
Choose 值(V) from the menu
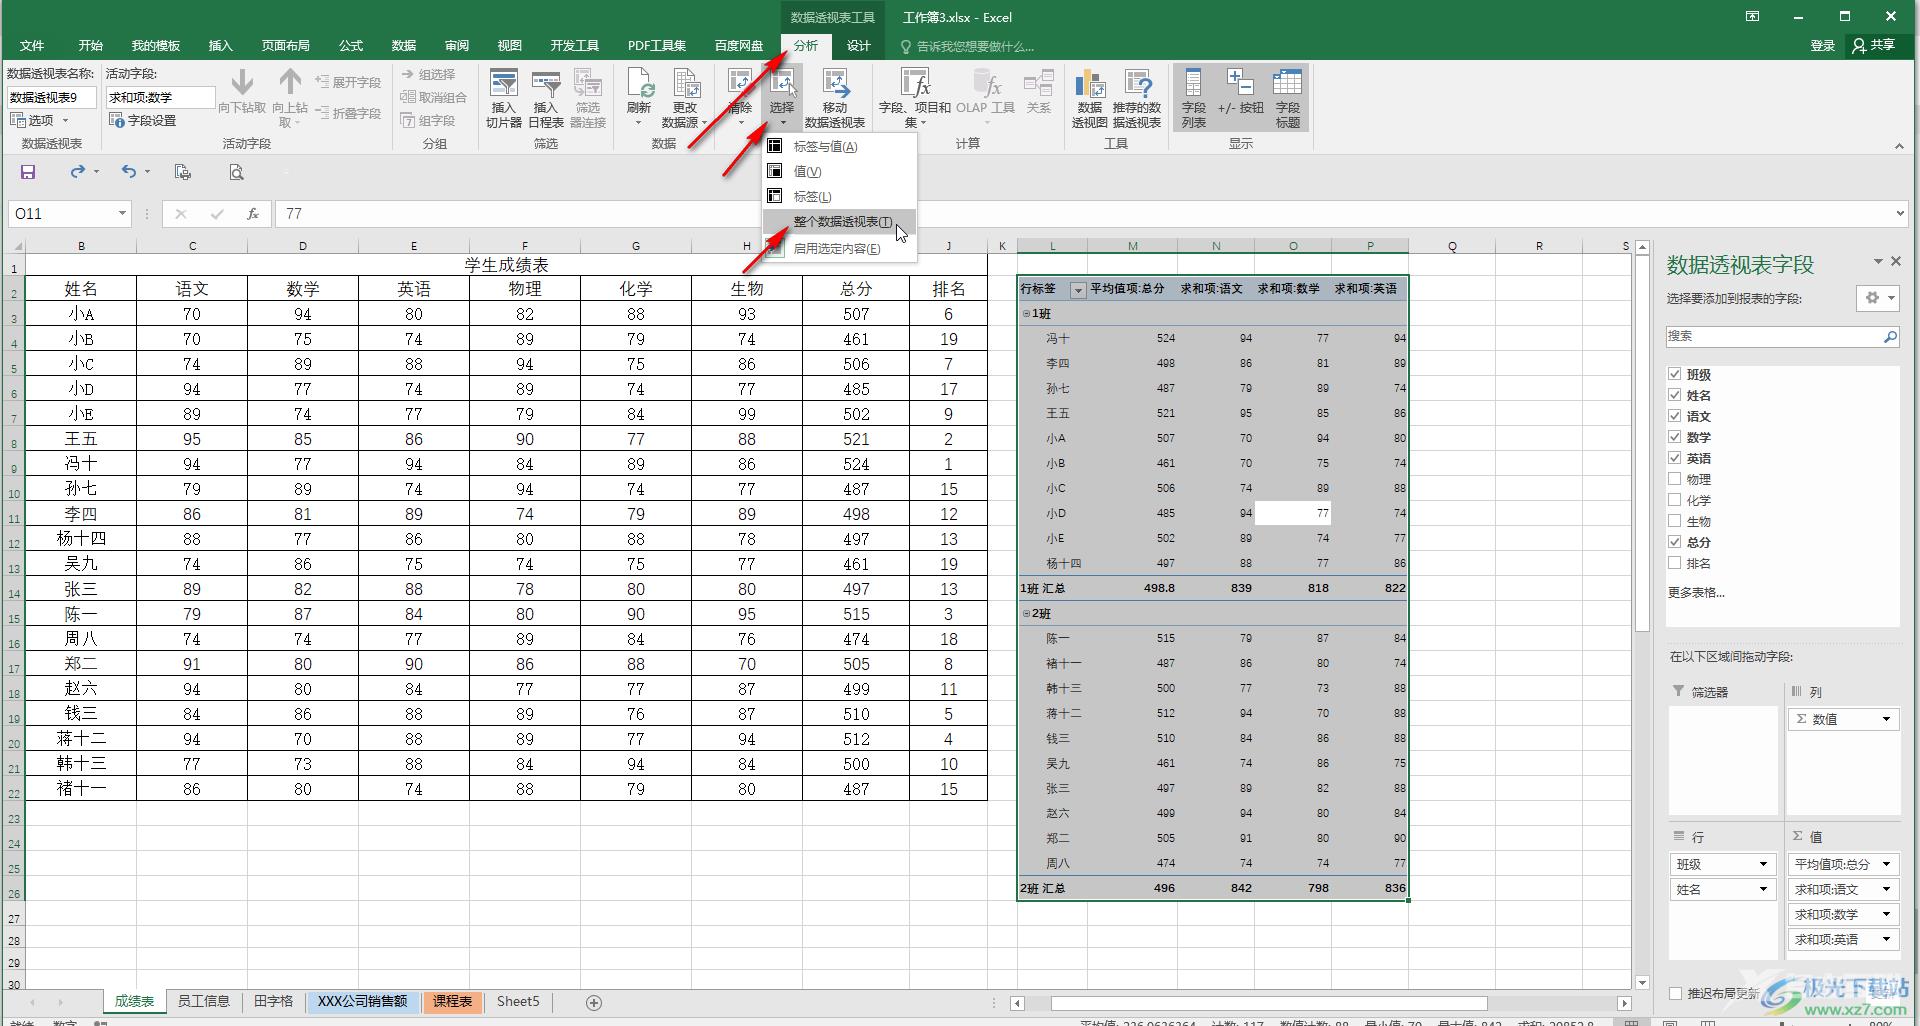(839, 172)
